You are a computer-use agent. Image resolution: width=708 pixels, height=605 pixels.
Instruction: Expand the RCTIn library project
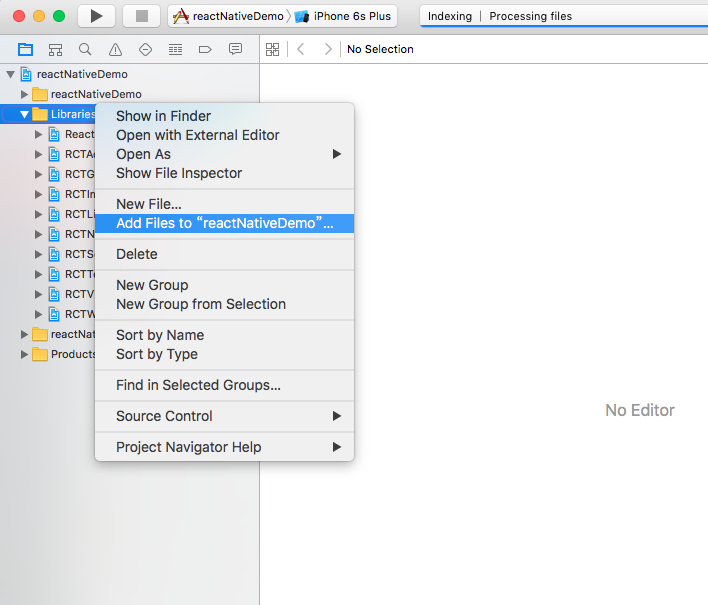(38, 194)
